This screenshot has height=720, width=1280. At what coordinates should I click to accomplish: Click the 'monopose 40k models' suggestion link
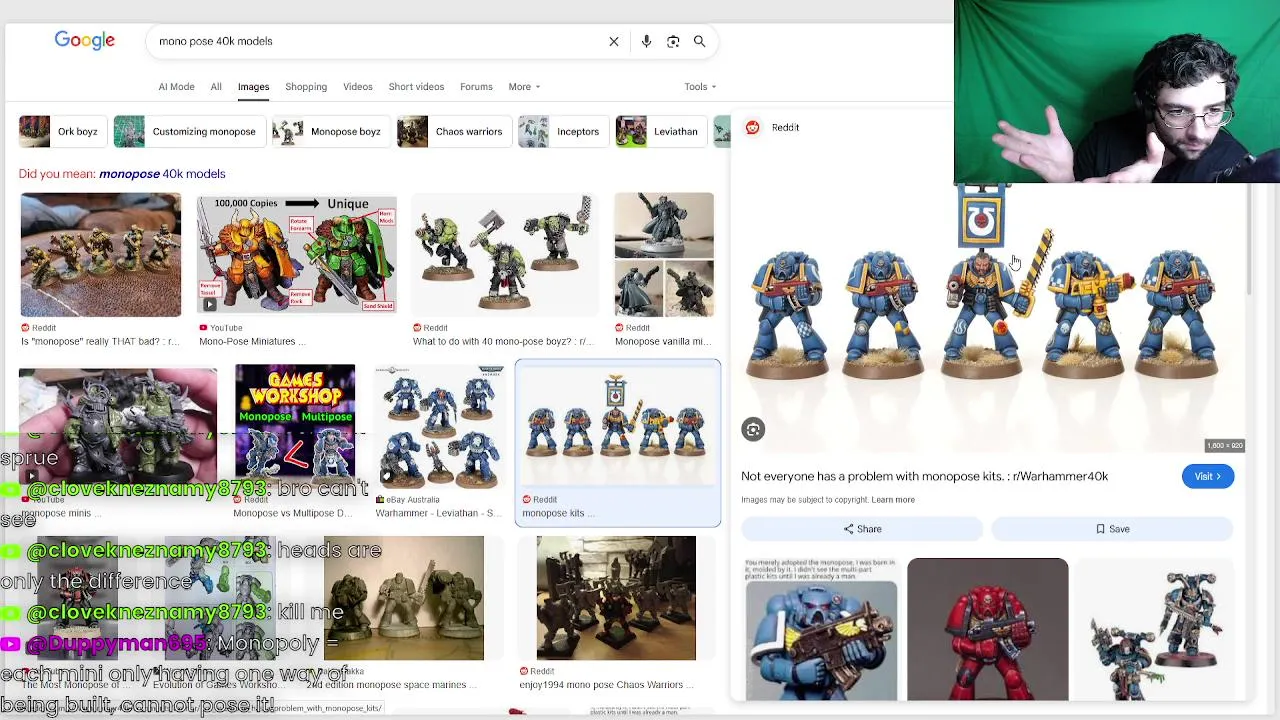coord(162,174)
